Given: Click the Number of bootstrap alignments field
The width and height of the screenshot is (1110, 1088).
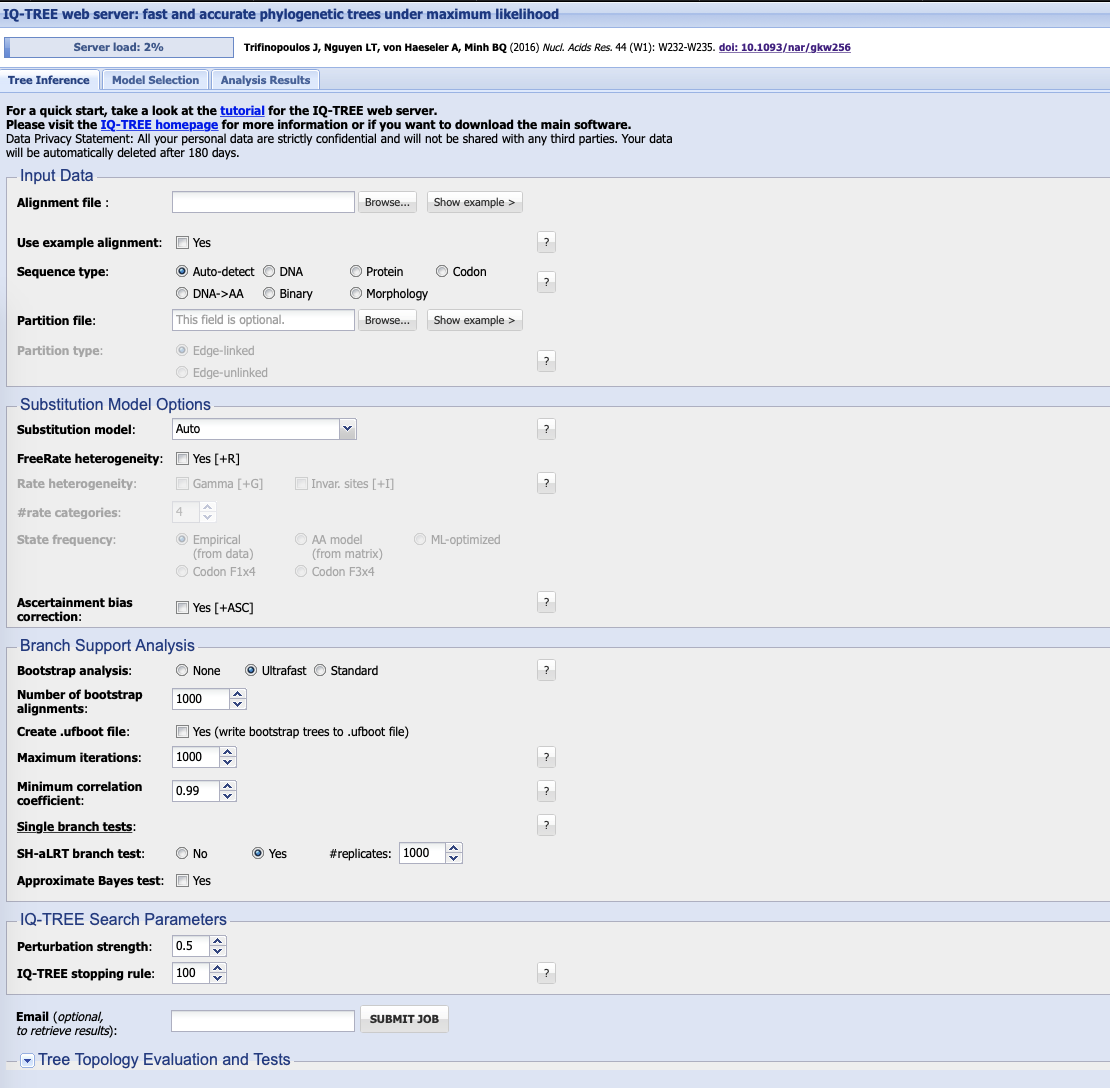Looking at the screenshot, I should [x=201, y=699].
